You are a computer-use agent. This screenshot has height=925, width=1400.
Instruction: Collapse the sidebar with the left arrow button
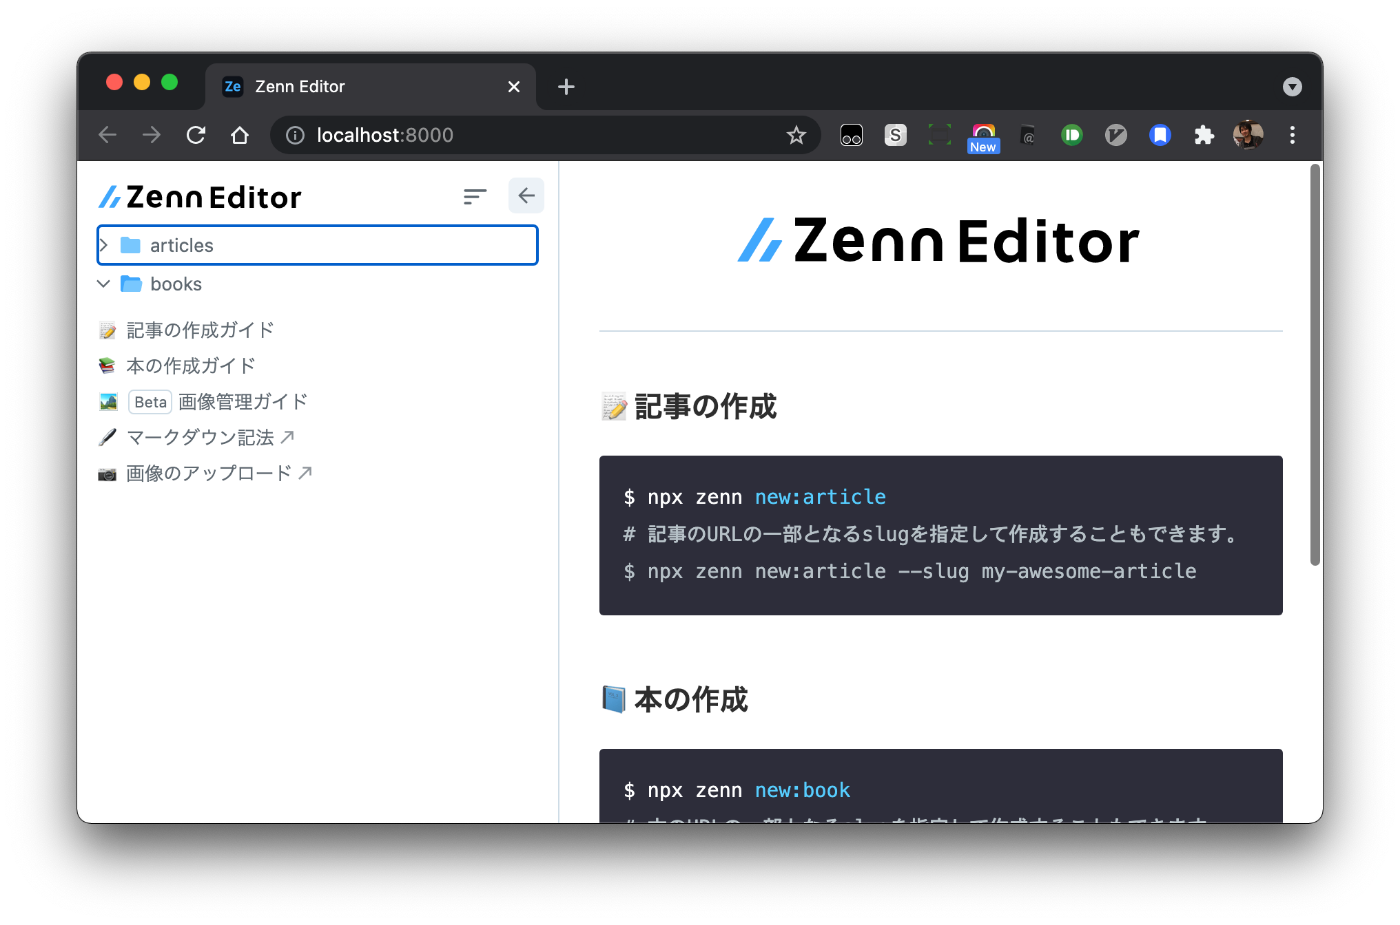point(526,196)
